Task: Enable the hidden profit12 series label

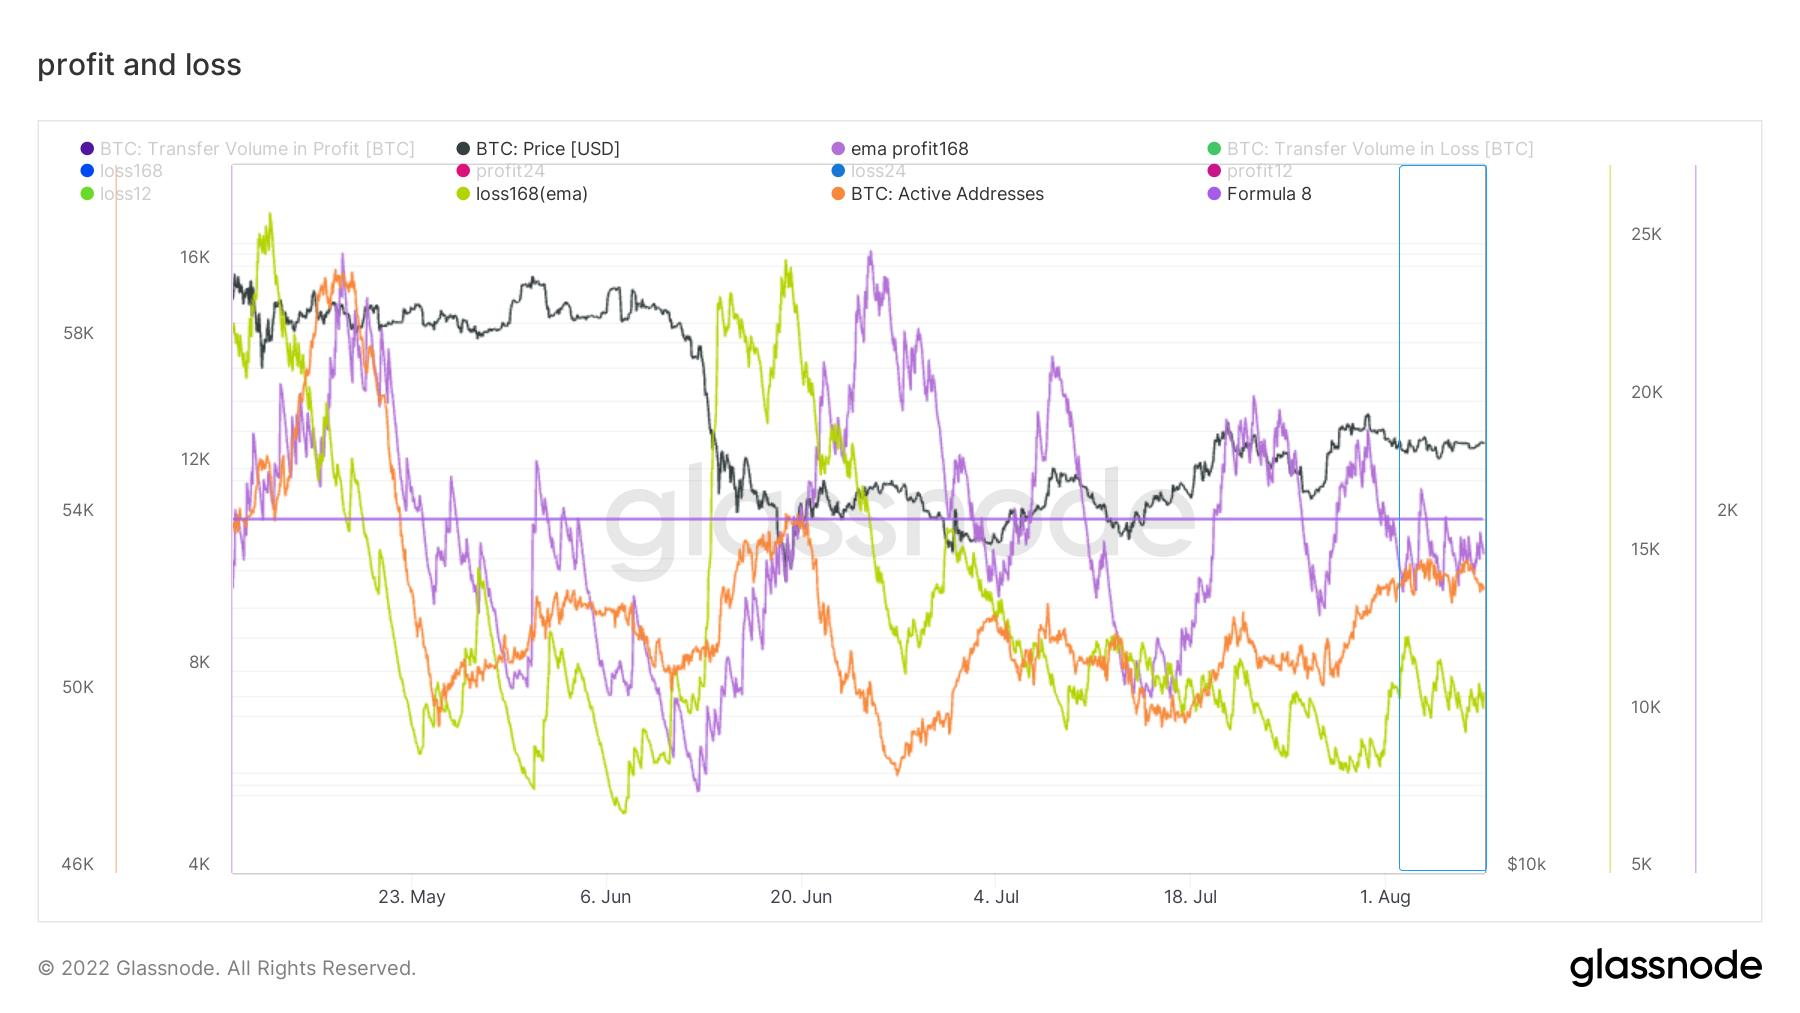Action: (1259, 171)
